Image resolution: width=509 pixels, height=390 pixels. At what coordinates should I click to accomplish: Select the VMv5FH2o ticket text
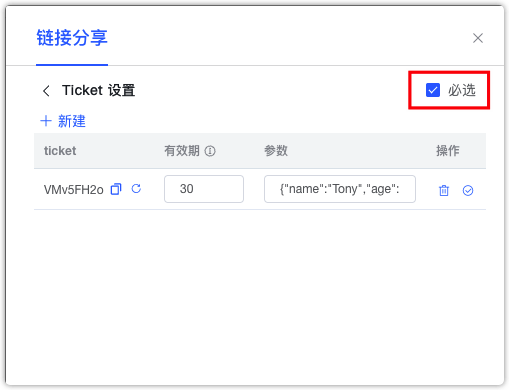(74, 190)
